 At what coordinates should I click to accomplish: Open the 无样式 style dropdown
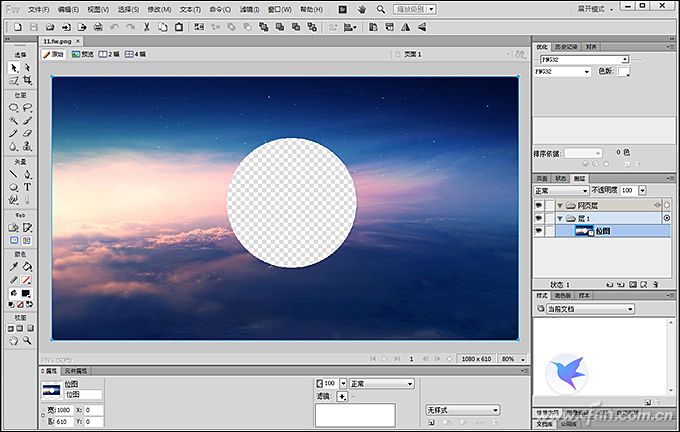(x=463, y=410)
